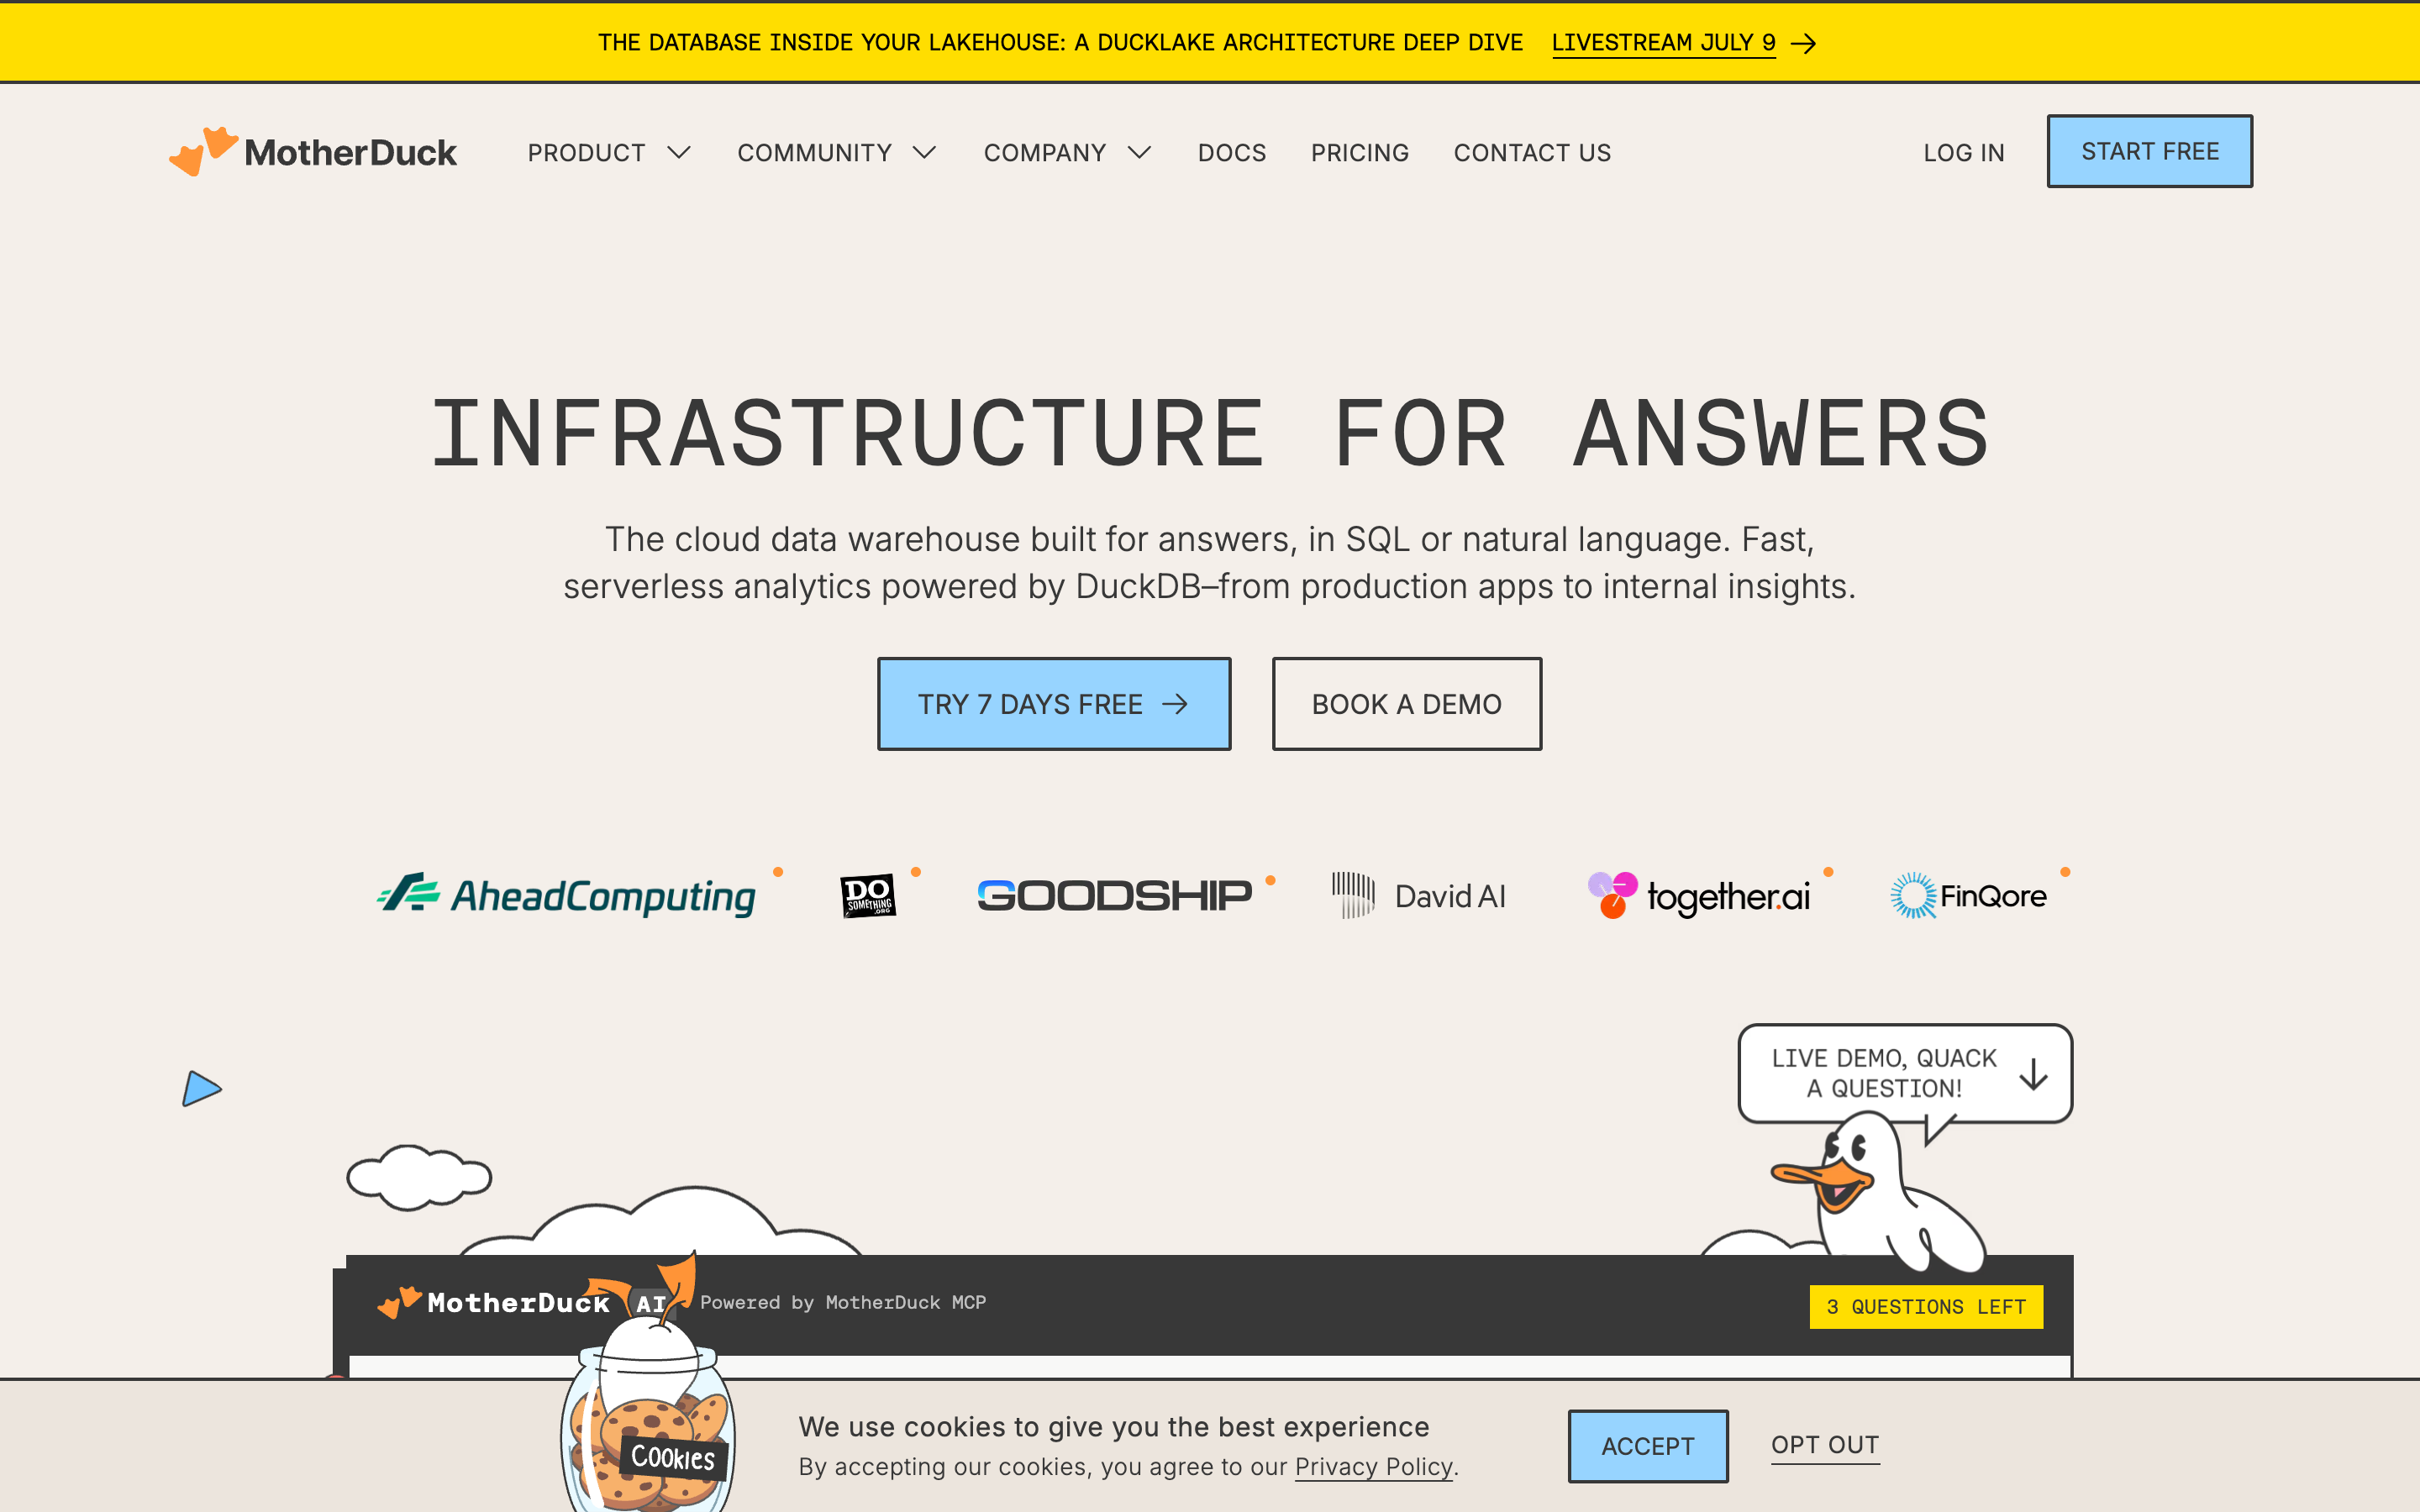Open the DoSomething.org customer logo
Viewport: 2420px width, 1512px height.
pos(868,896)
